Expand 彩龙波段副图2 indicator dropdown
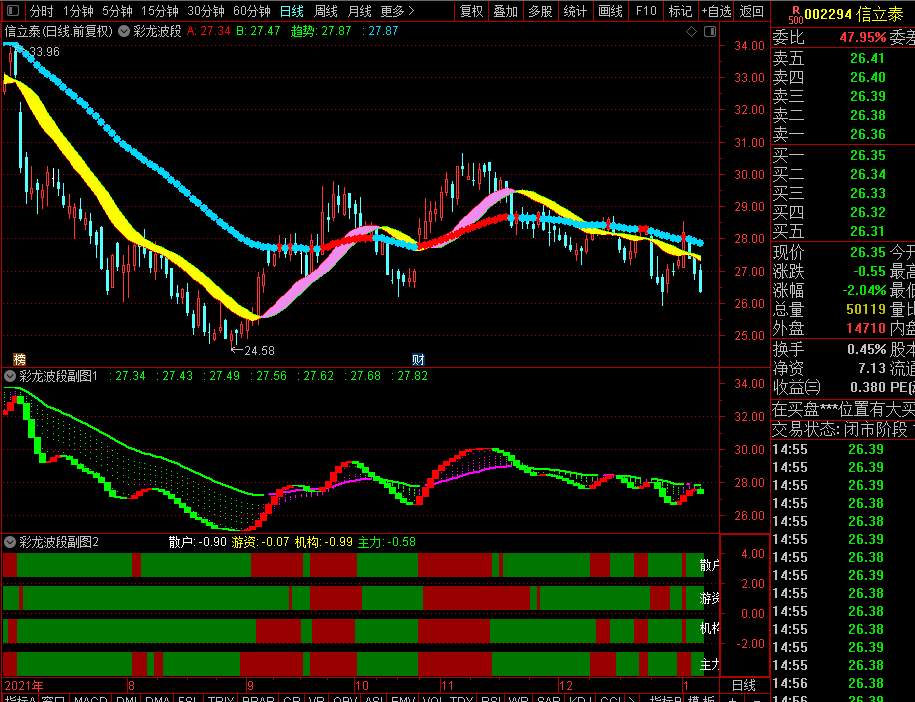 pyautogui.click(x=10, y=542)
